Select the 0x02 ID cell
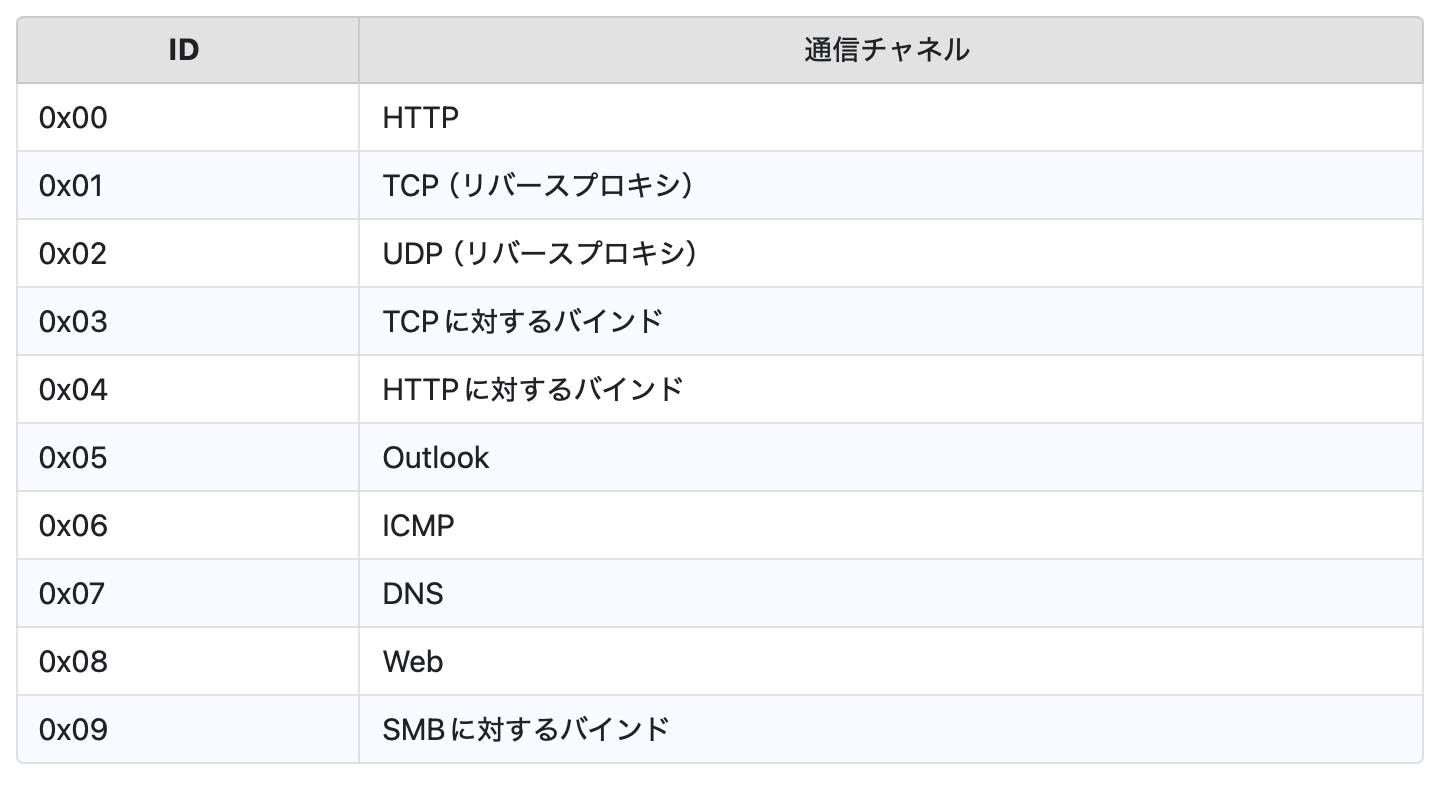The width and height of the screenshot is (1440, 786). (x=73, y=254)
